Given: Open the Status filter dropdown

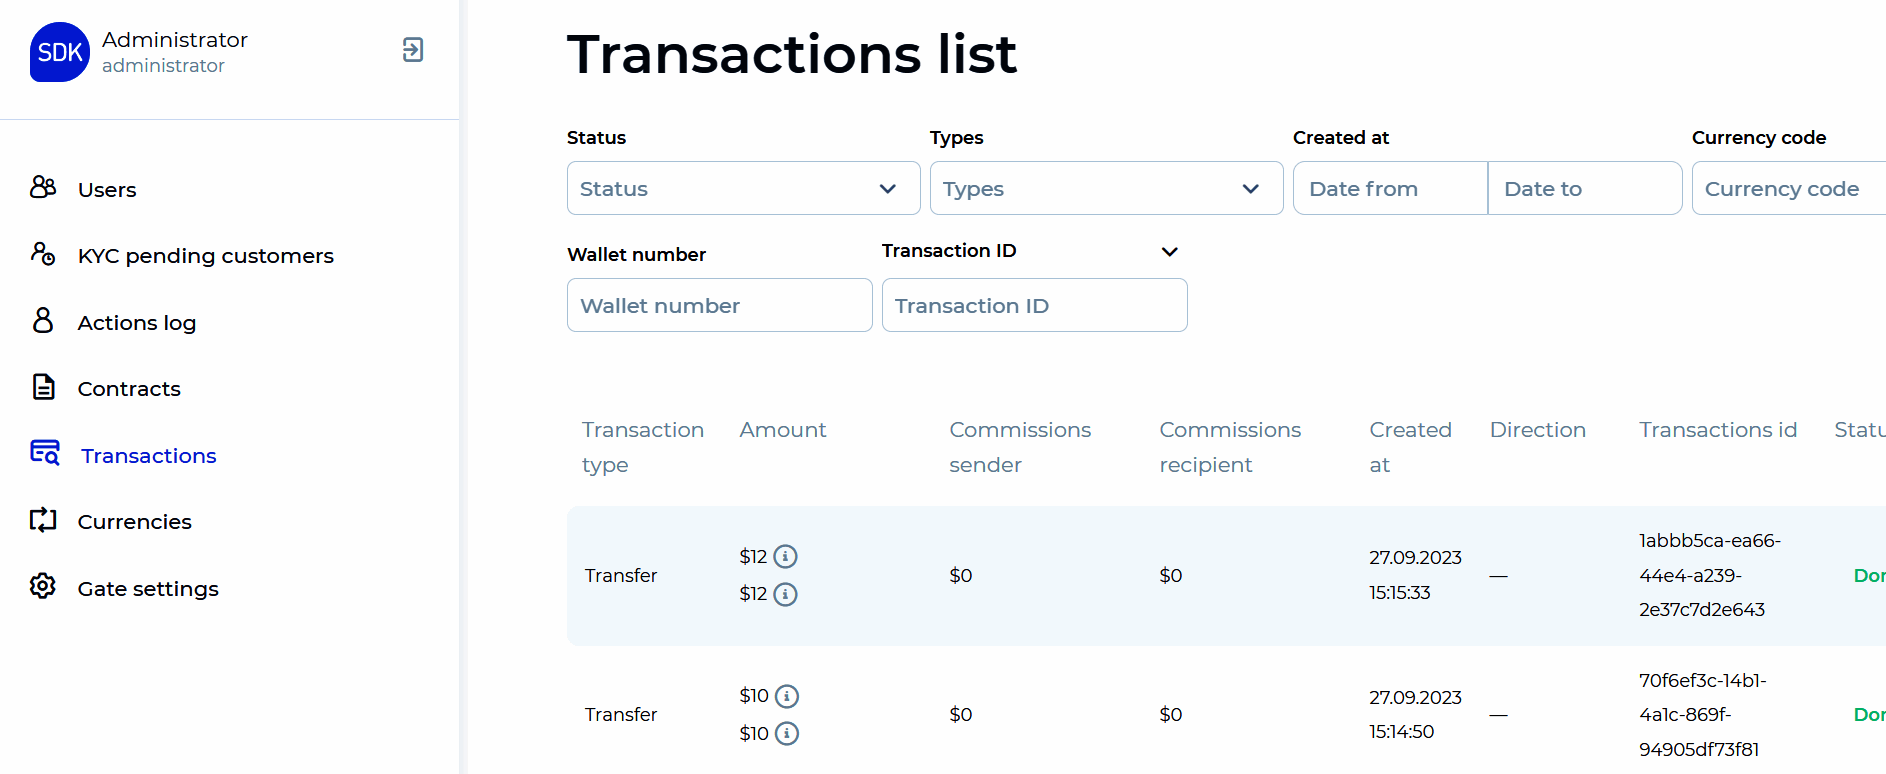Looking at the screenshot, I should [743, 188].
